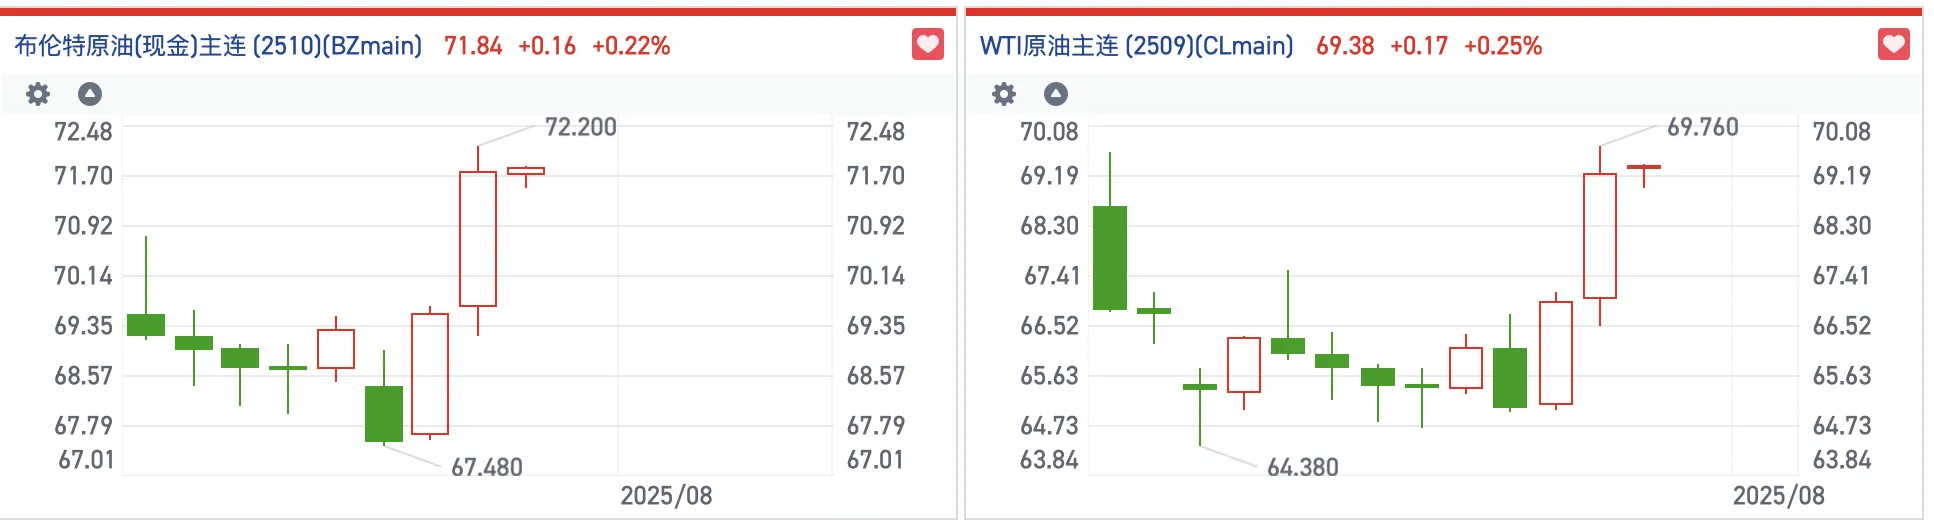Collapse the WTI crude chart panel
1934x528 pixels.
(x=1056, y=94)
